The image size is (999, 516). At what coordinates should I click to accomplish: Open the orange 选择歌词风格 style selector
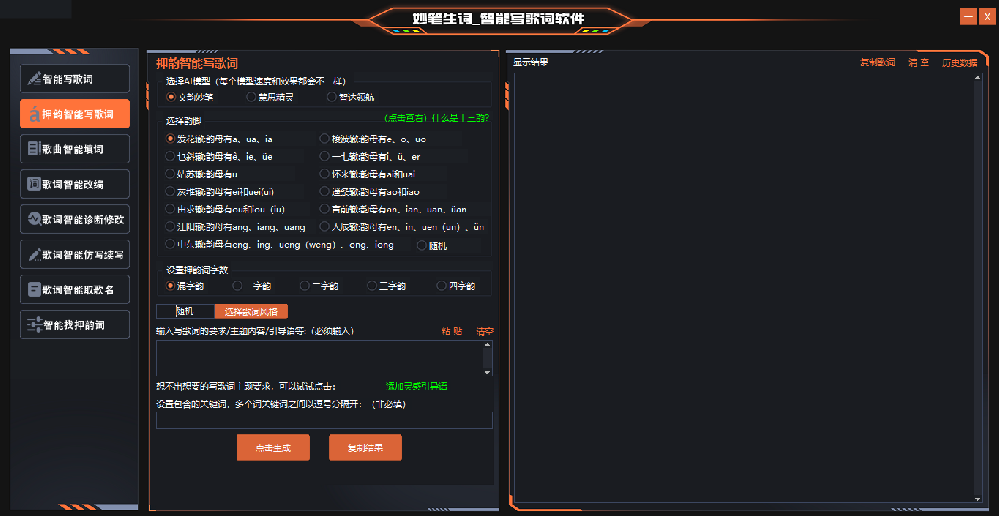(251, 312)
